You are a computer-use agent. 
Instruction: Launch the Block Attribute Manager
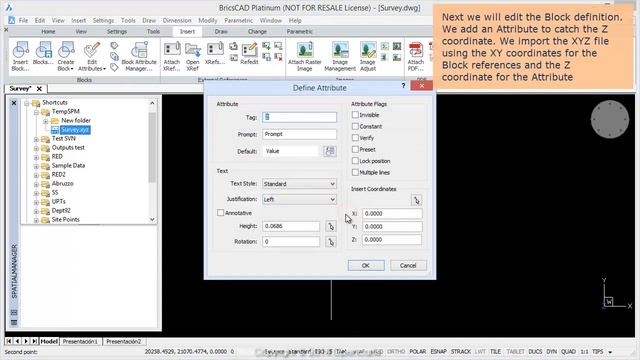click(x=139, y=56)
